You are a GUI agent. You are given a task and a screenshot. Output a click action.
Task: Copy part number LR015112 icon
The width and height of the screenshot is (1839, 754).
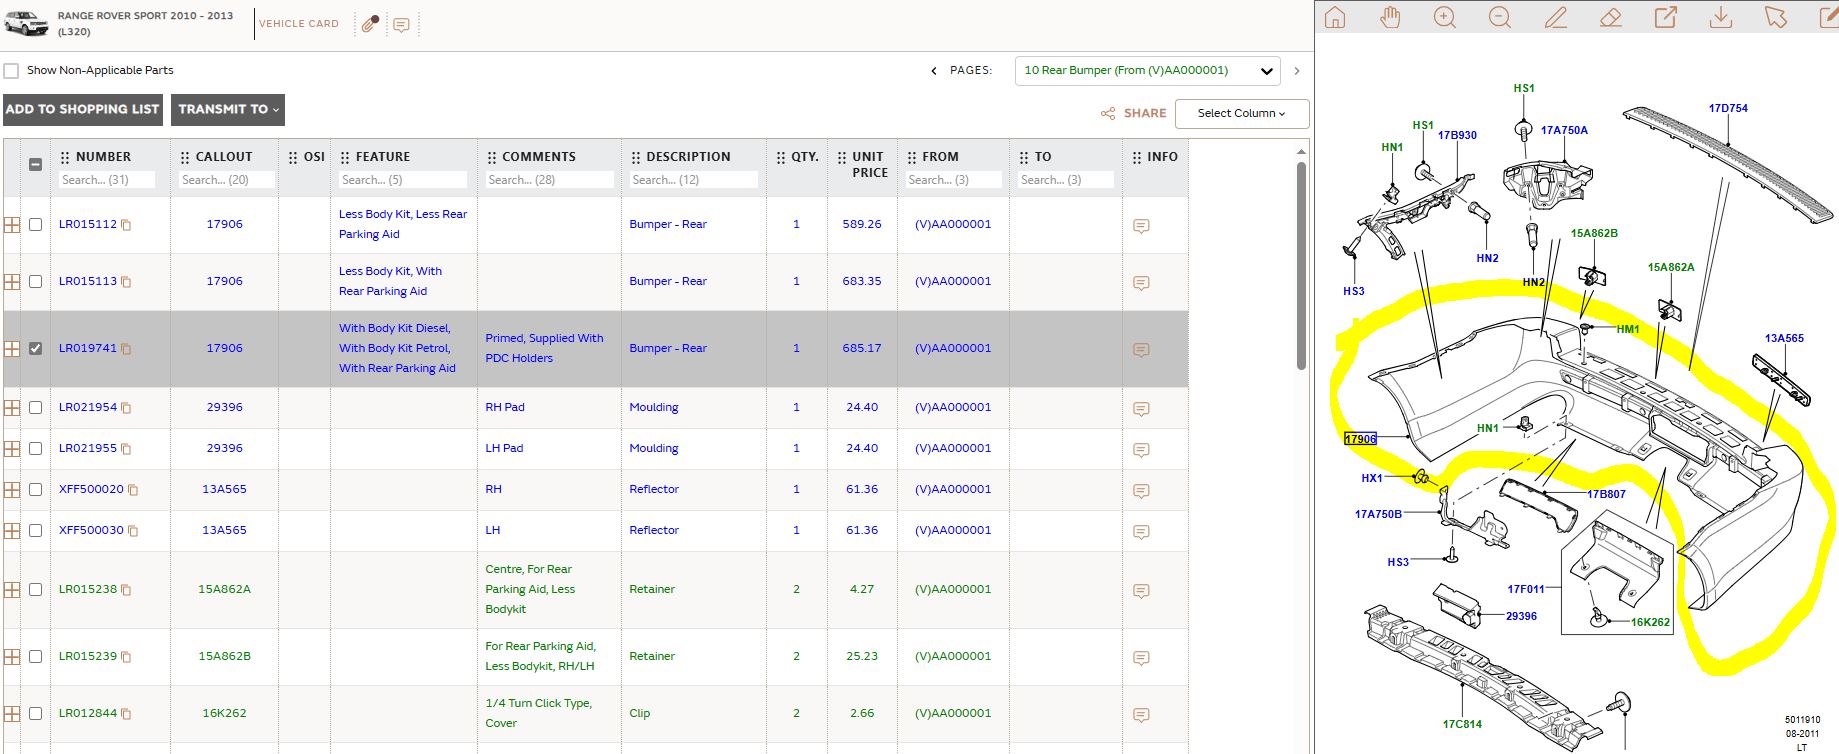pyautogui.click(x=126, y=225)
